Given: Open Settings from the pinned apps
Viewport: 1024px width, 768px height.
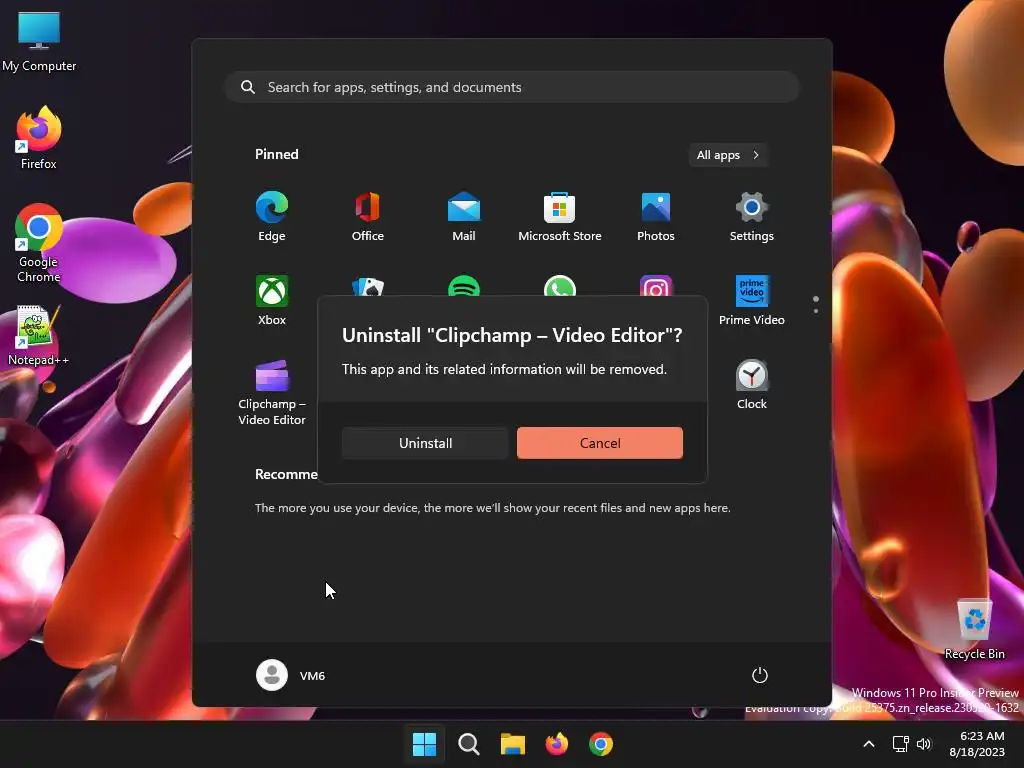Looking at the screenshot, I should point(752,217).
